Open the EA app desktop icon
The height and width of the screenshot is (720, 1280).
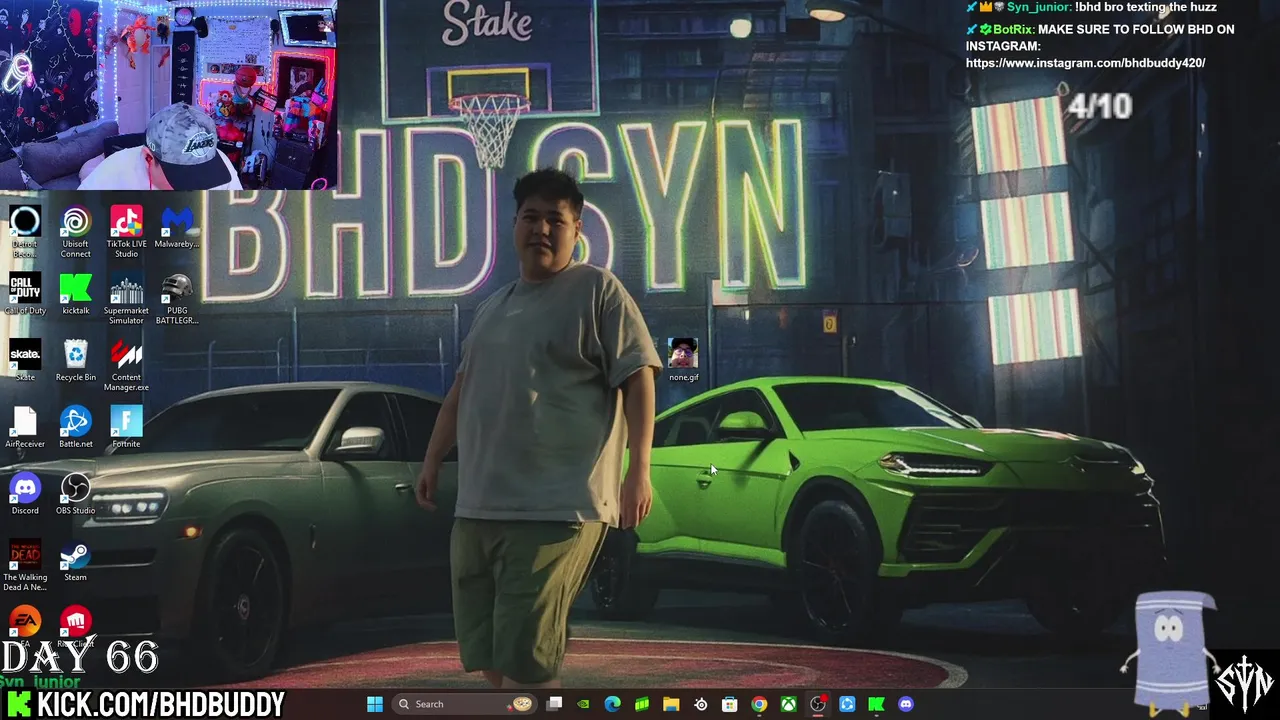coord(25,623)
